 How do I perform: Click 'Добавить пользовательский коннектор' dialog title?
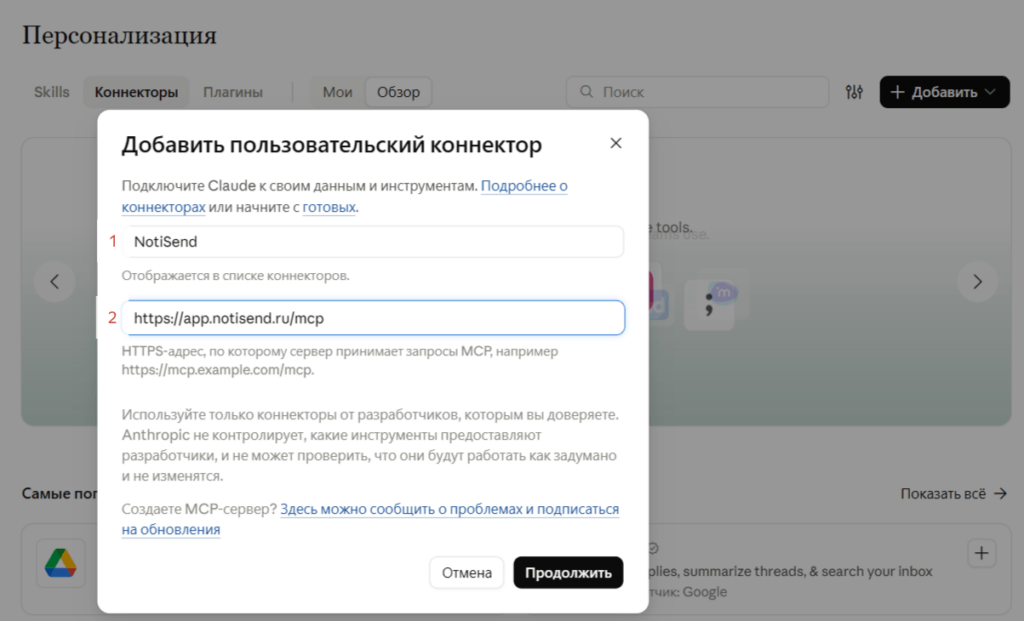(x=332, y=144)
